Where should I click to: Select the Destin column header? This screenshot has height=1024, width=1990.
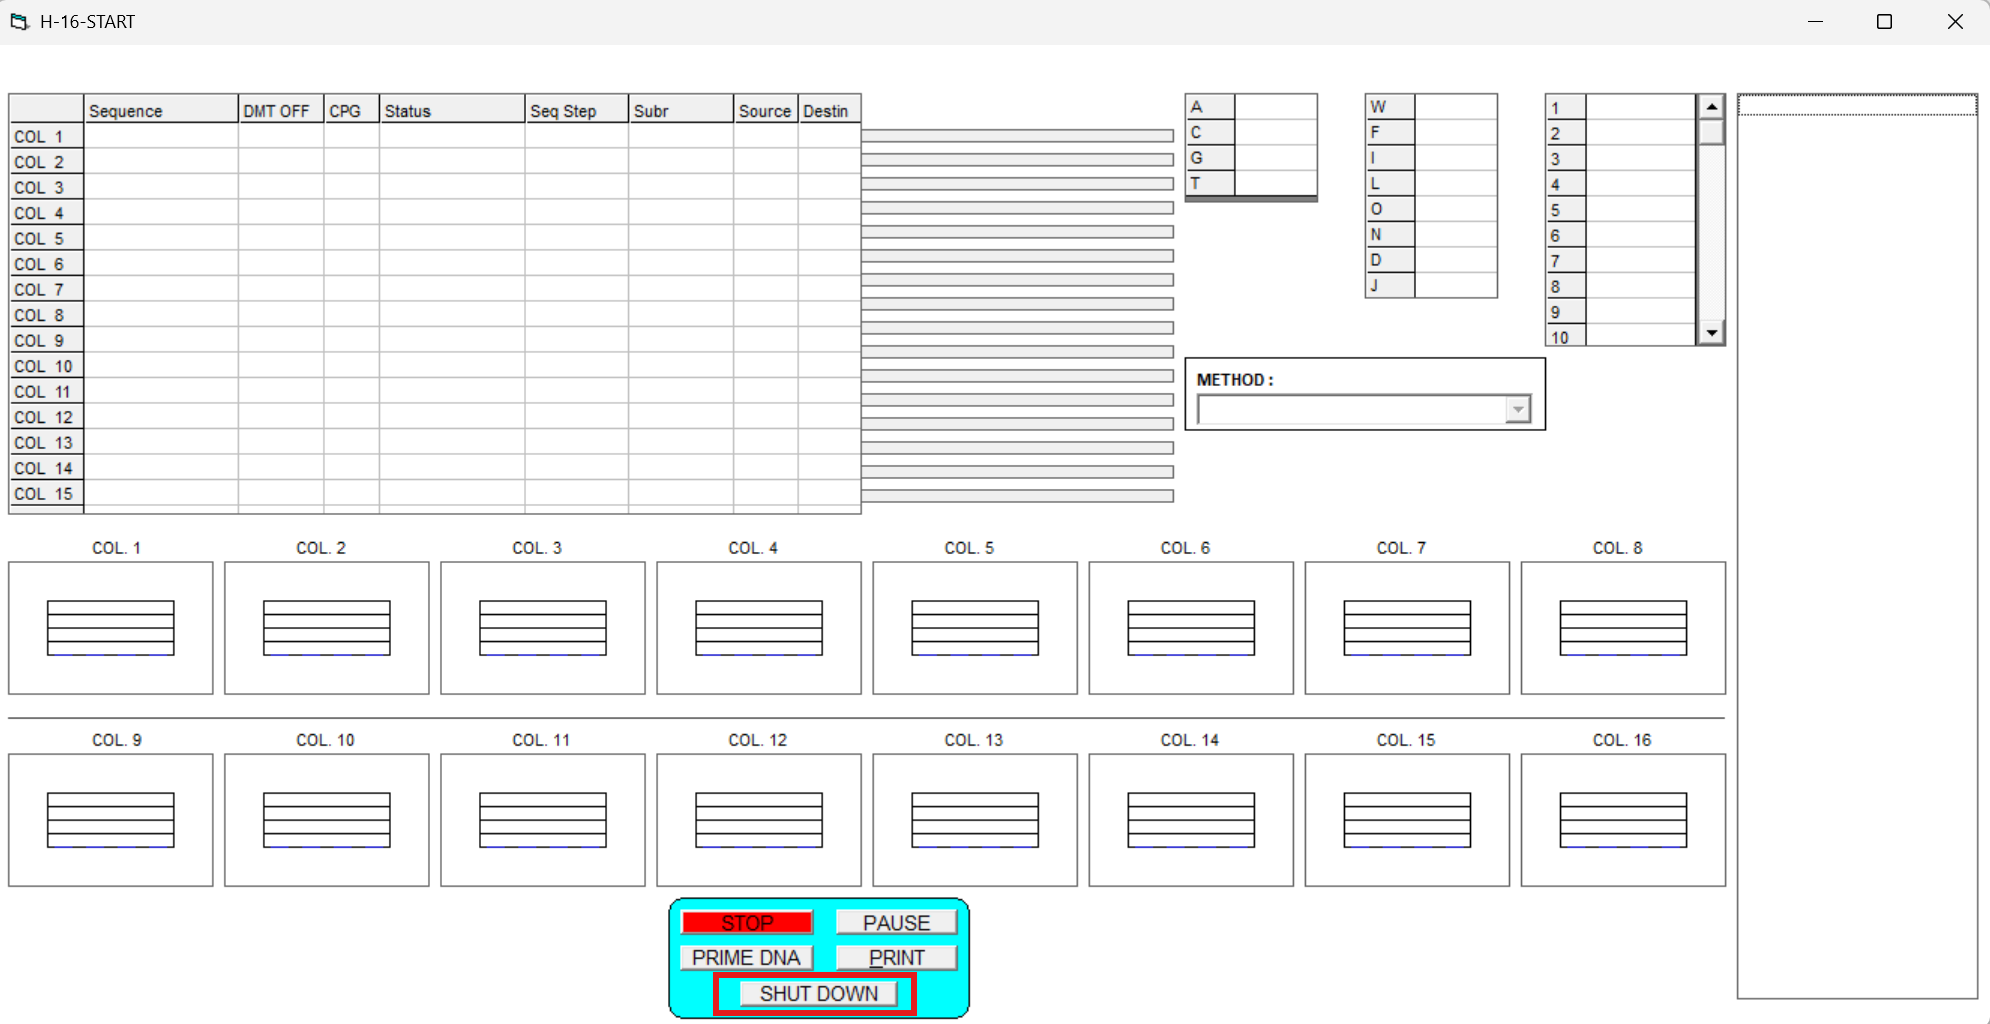point(829,110)
